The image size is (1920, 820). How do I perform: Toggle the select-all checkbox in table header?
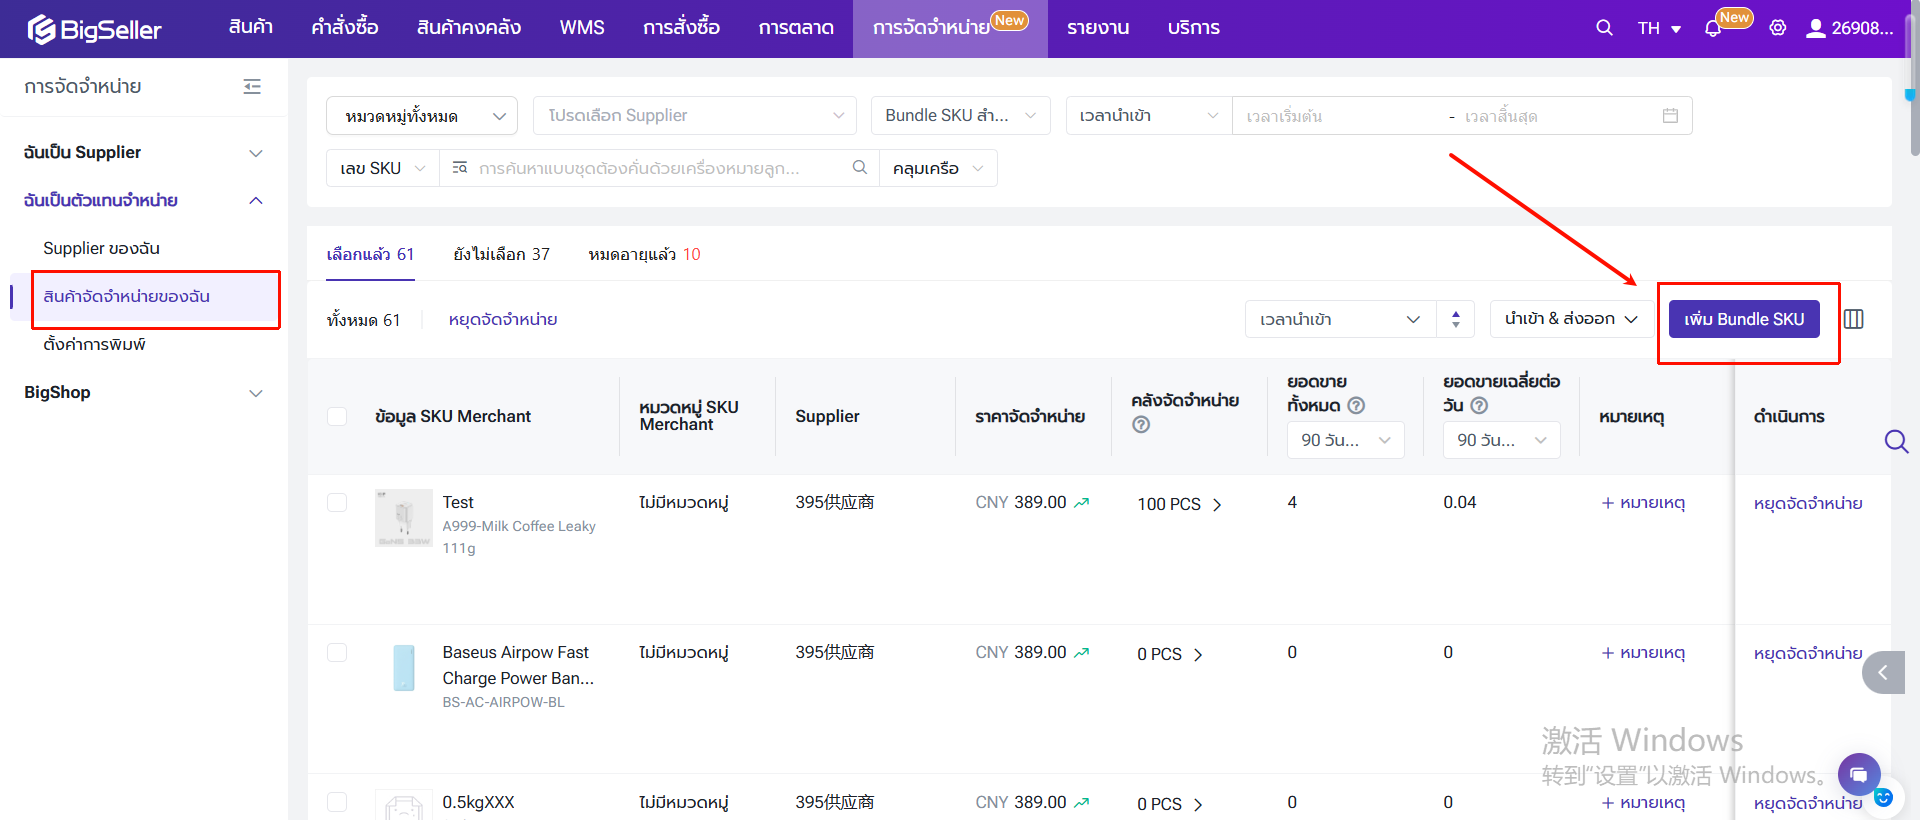click(337, 416)
